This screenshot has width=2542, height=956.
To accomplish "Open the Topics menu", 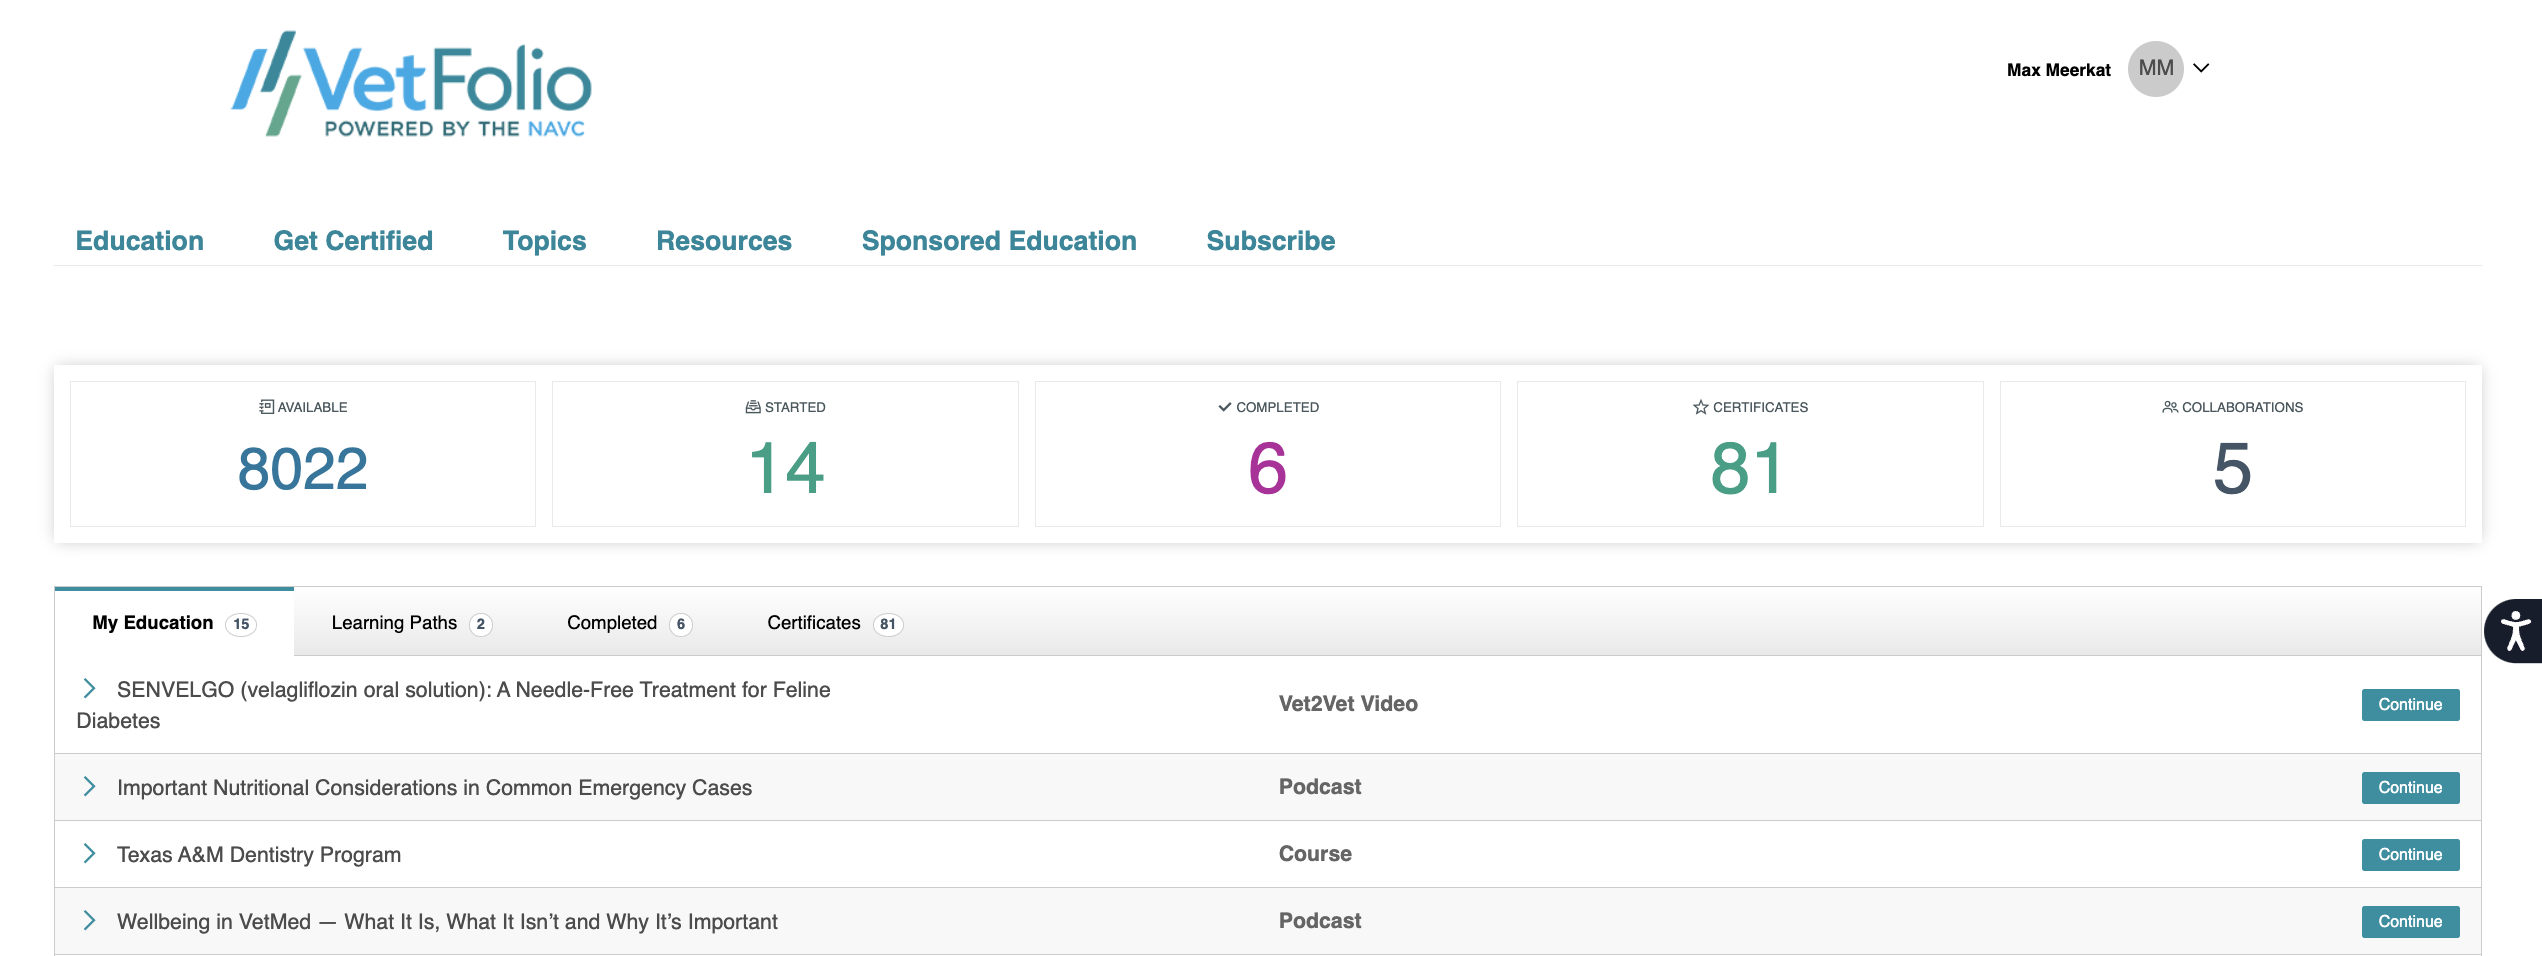I will click(544, 241).
